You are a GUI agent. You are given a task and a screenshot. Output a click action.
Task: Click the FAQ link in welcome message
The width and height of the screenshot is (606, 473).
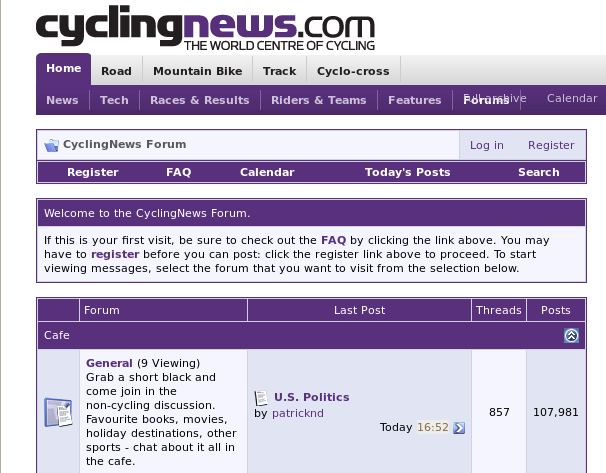(x=334, y=240)
